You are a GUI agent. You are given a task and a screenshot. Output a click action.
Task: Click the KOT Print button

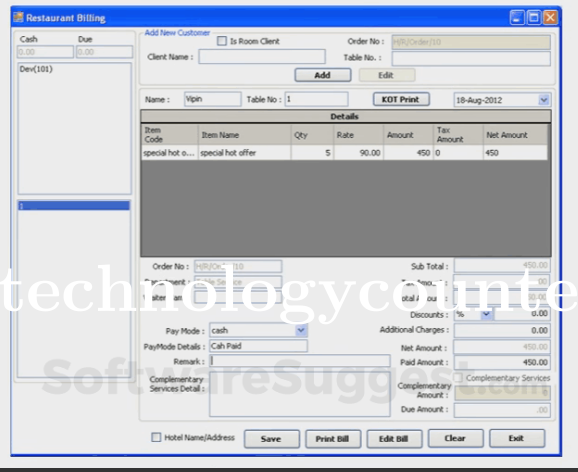tap(401, 99)
